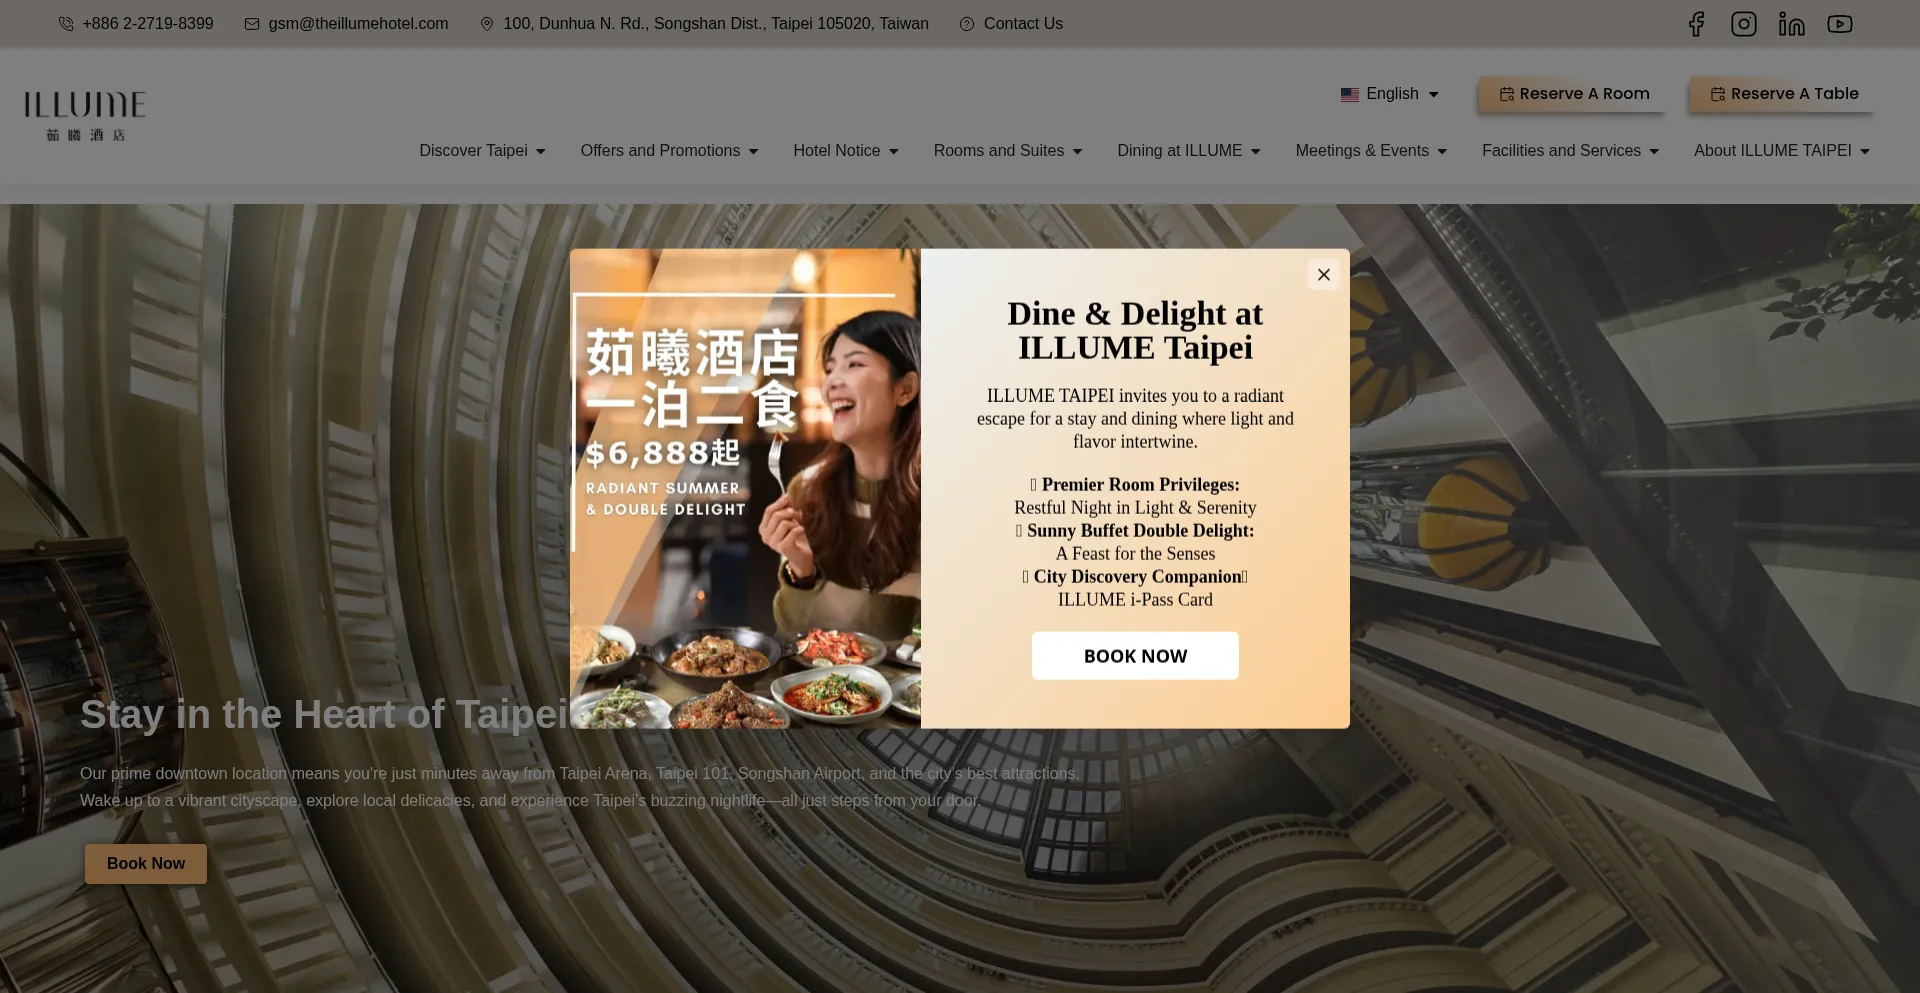This screenshot has width=1920, height=993.
Task: Expand the Rooms and Suites menu
Action: [x=1008, y=151]
